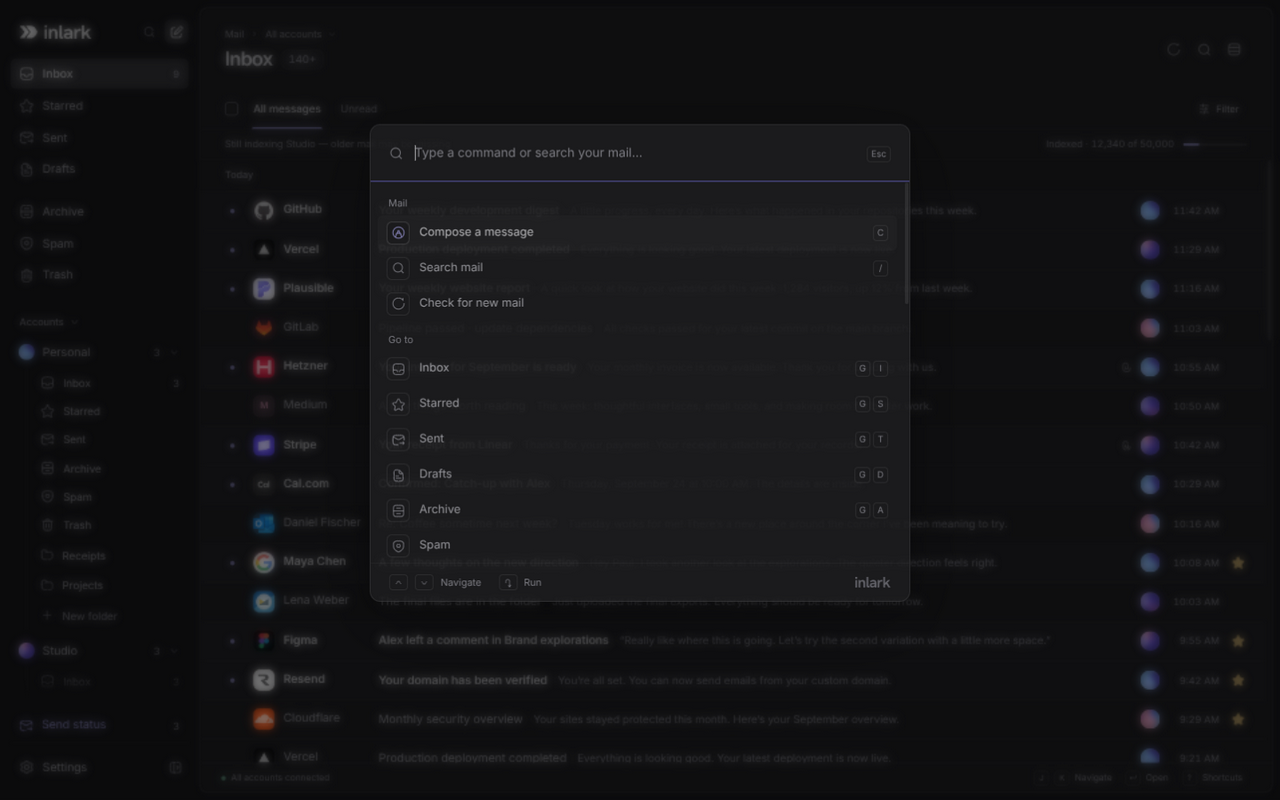This screenshot has width=1280, height=800.
Task: Open Trash in the main sidebar
Action: (x=100, y=275)
